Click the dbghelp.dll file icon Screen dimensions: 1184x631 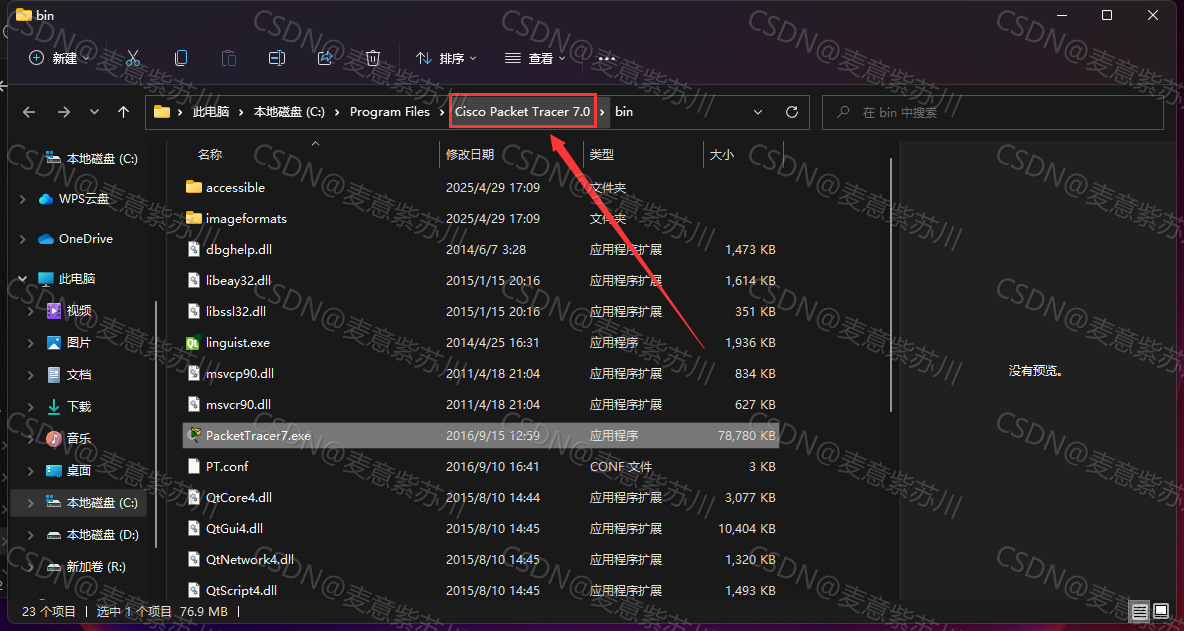(x=194, y=249)
